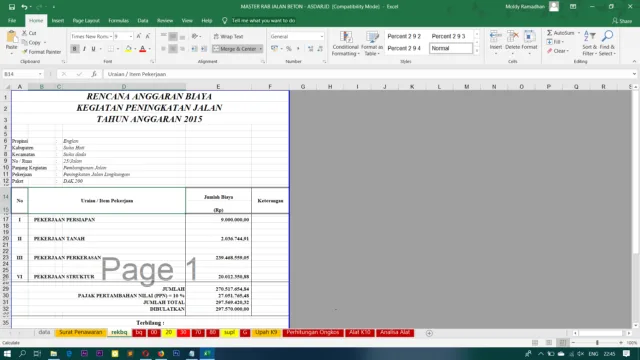Click the Insert Function fx icon
640x360 pixels.
94,74
